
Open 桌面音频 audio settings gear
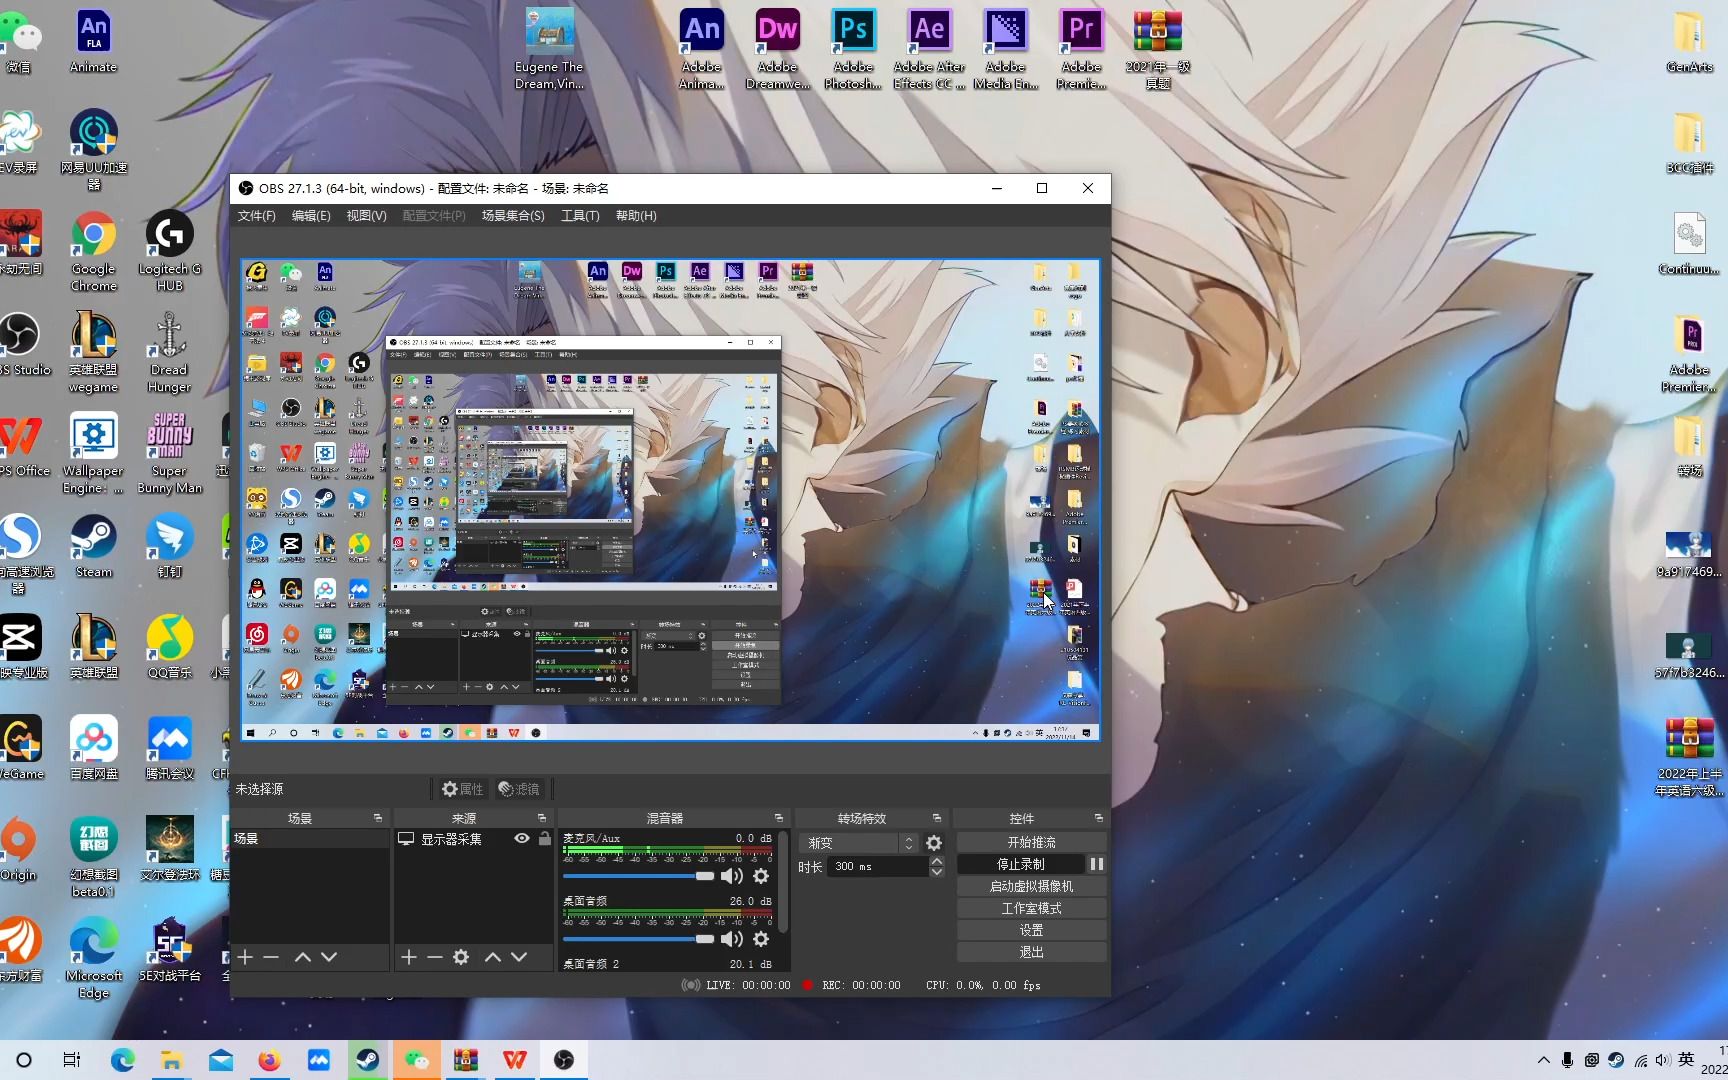coord(761,939)
